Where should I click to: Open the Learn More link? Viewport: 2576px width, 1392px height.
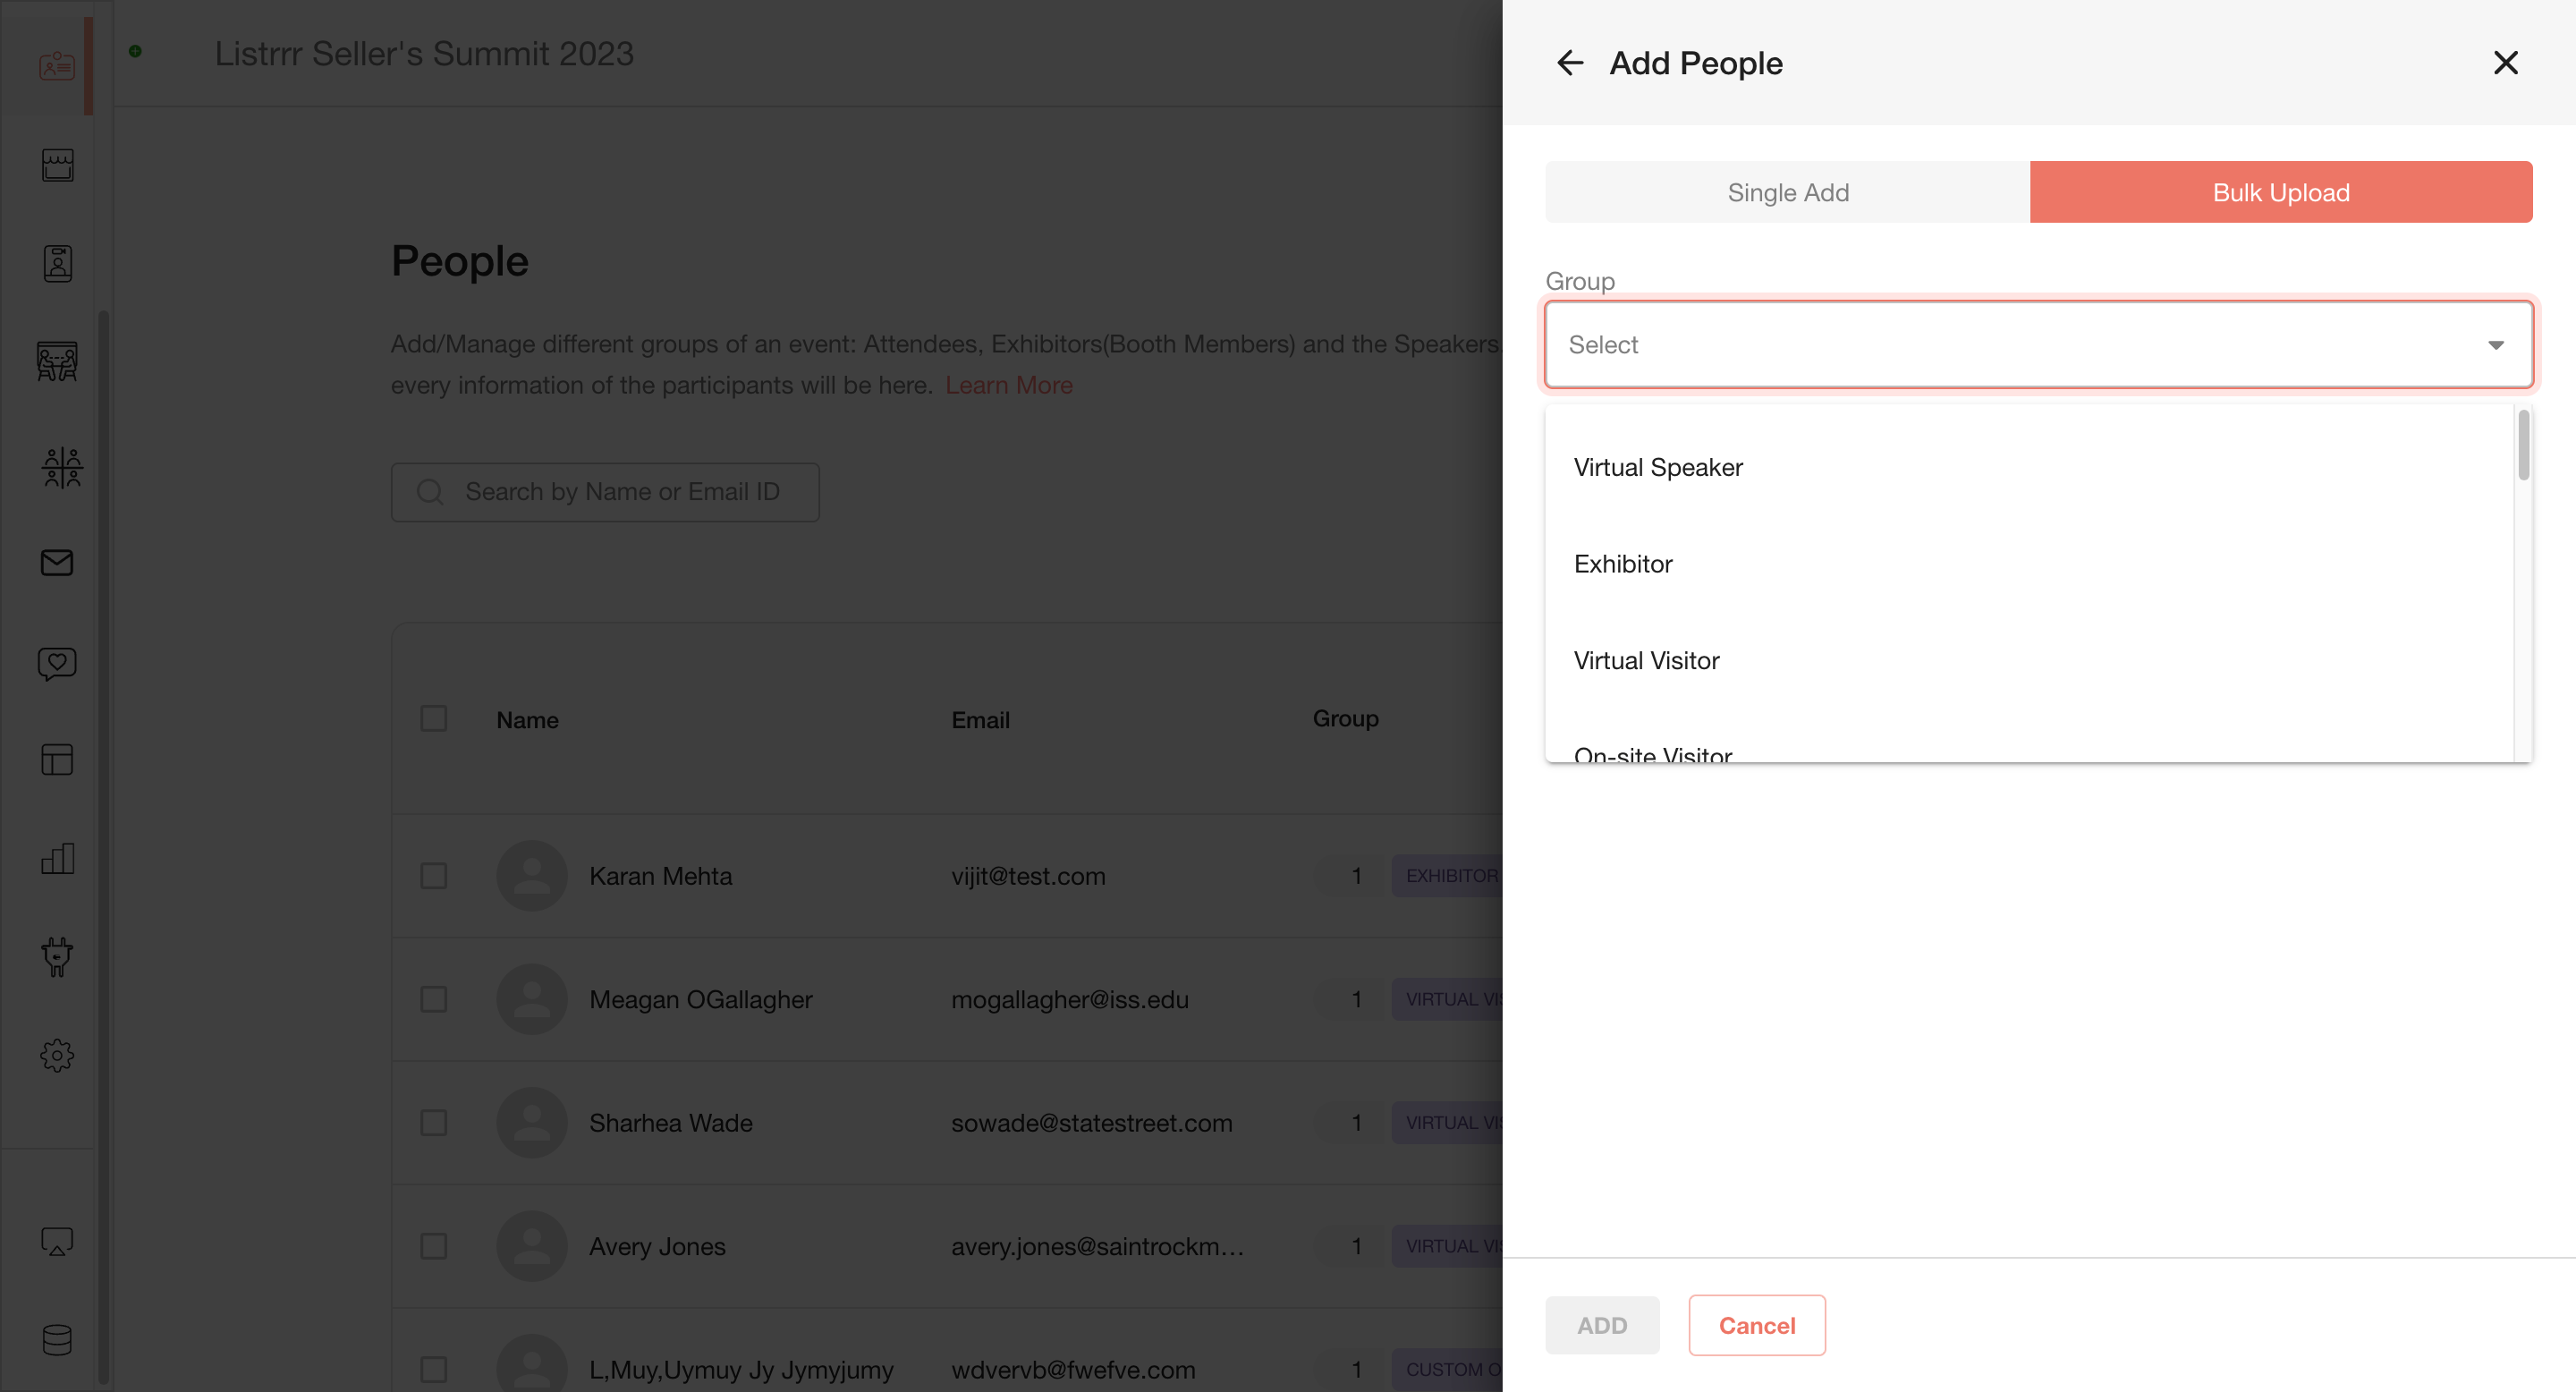coord(1008,385)
